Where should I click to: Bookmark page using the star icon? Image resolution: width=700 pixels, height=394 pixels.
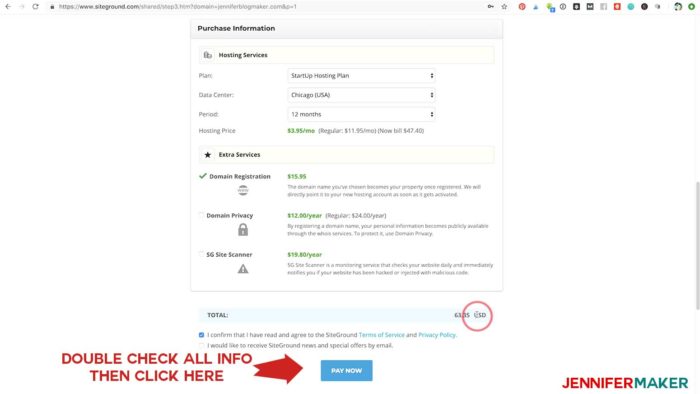click(x=504, y=7)
